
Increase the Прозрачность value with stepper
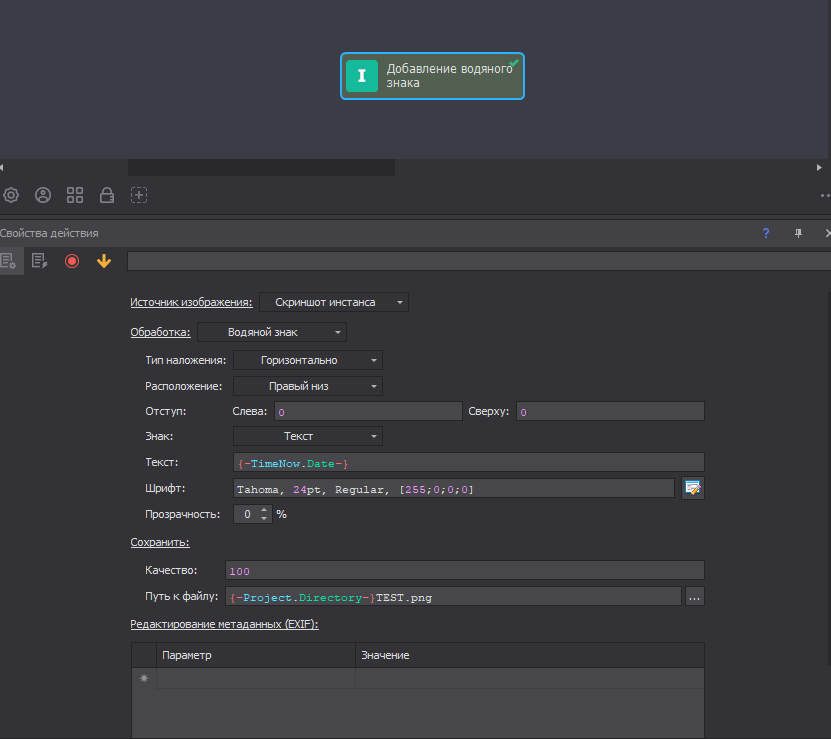[264, 510]
